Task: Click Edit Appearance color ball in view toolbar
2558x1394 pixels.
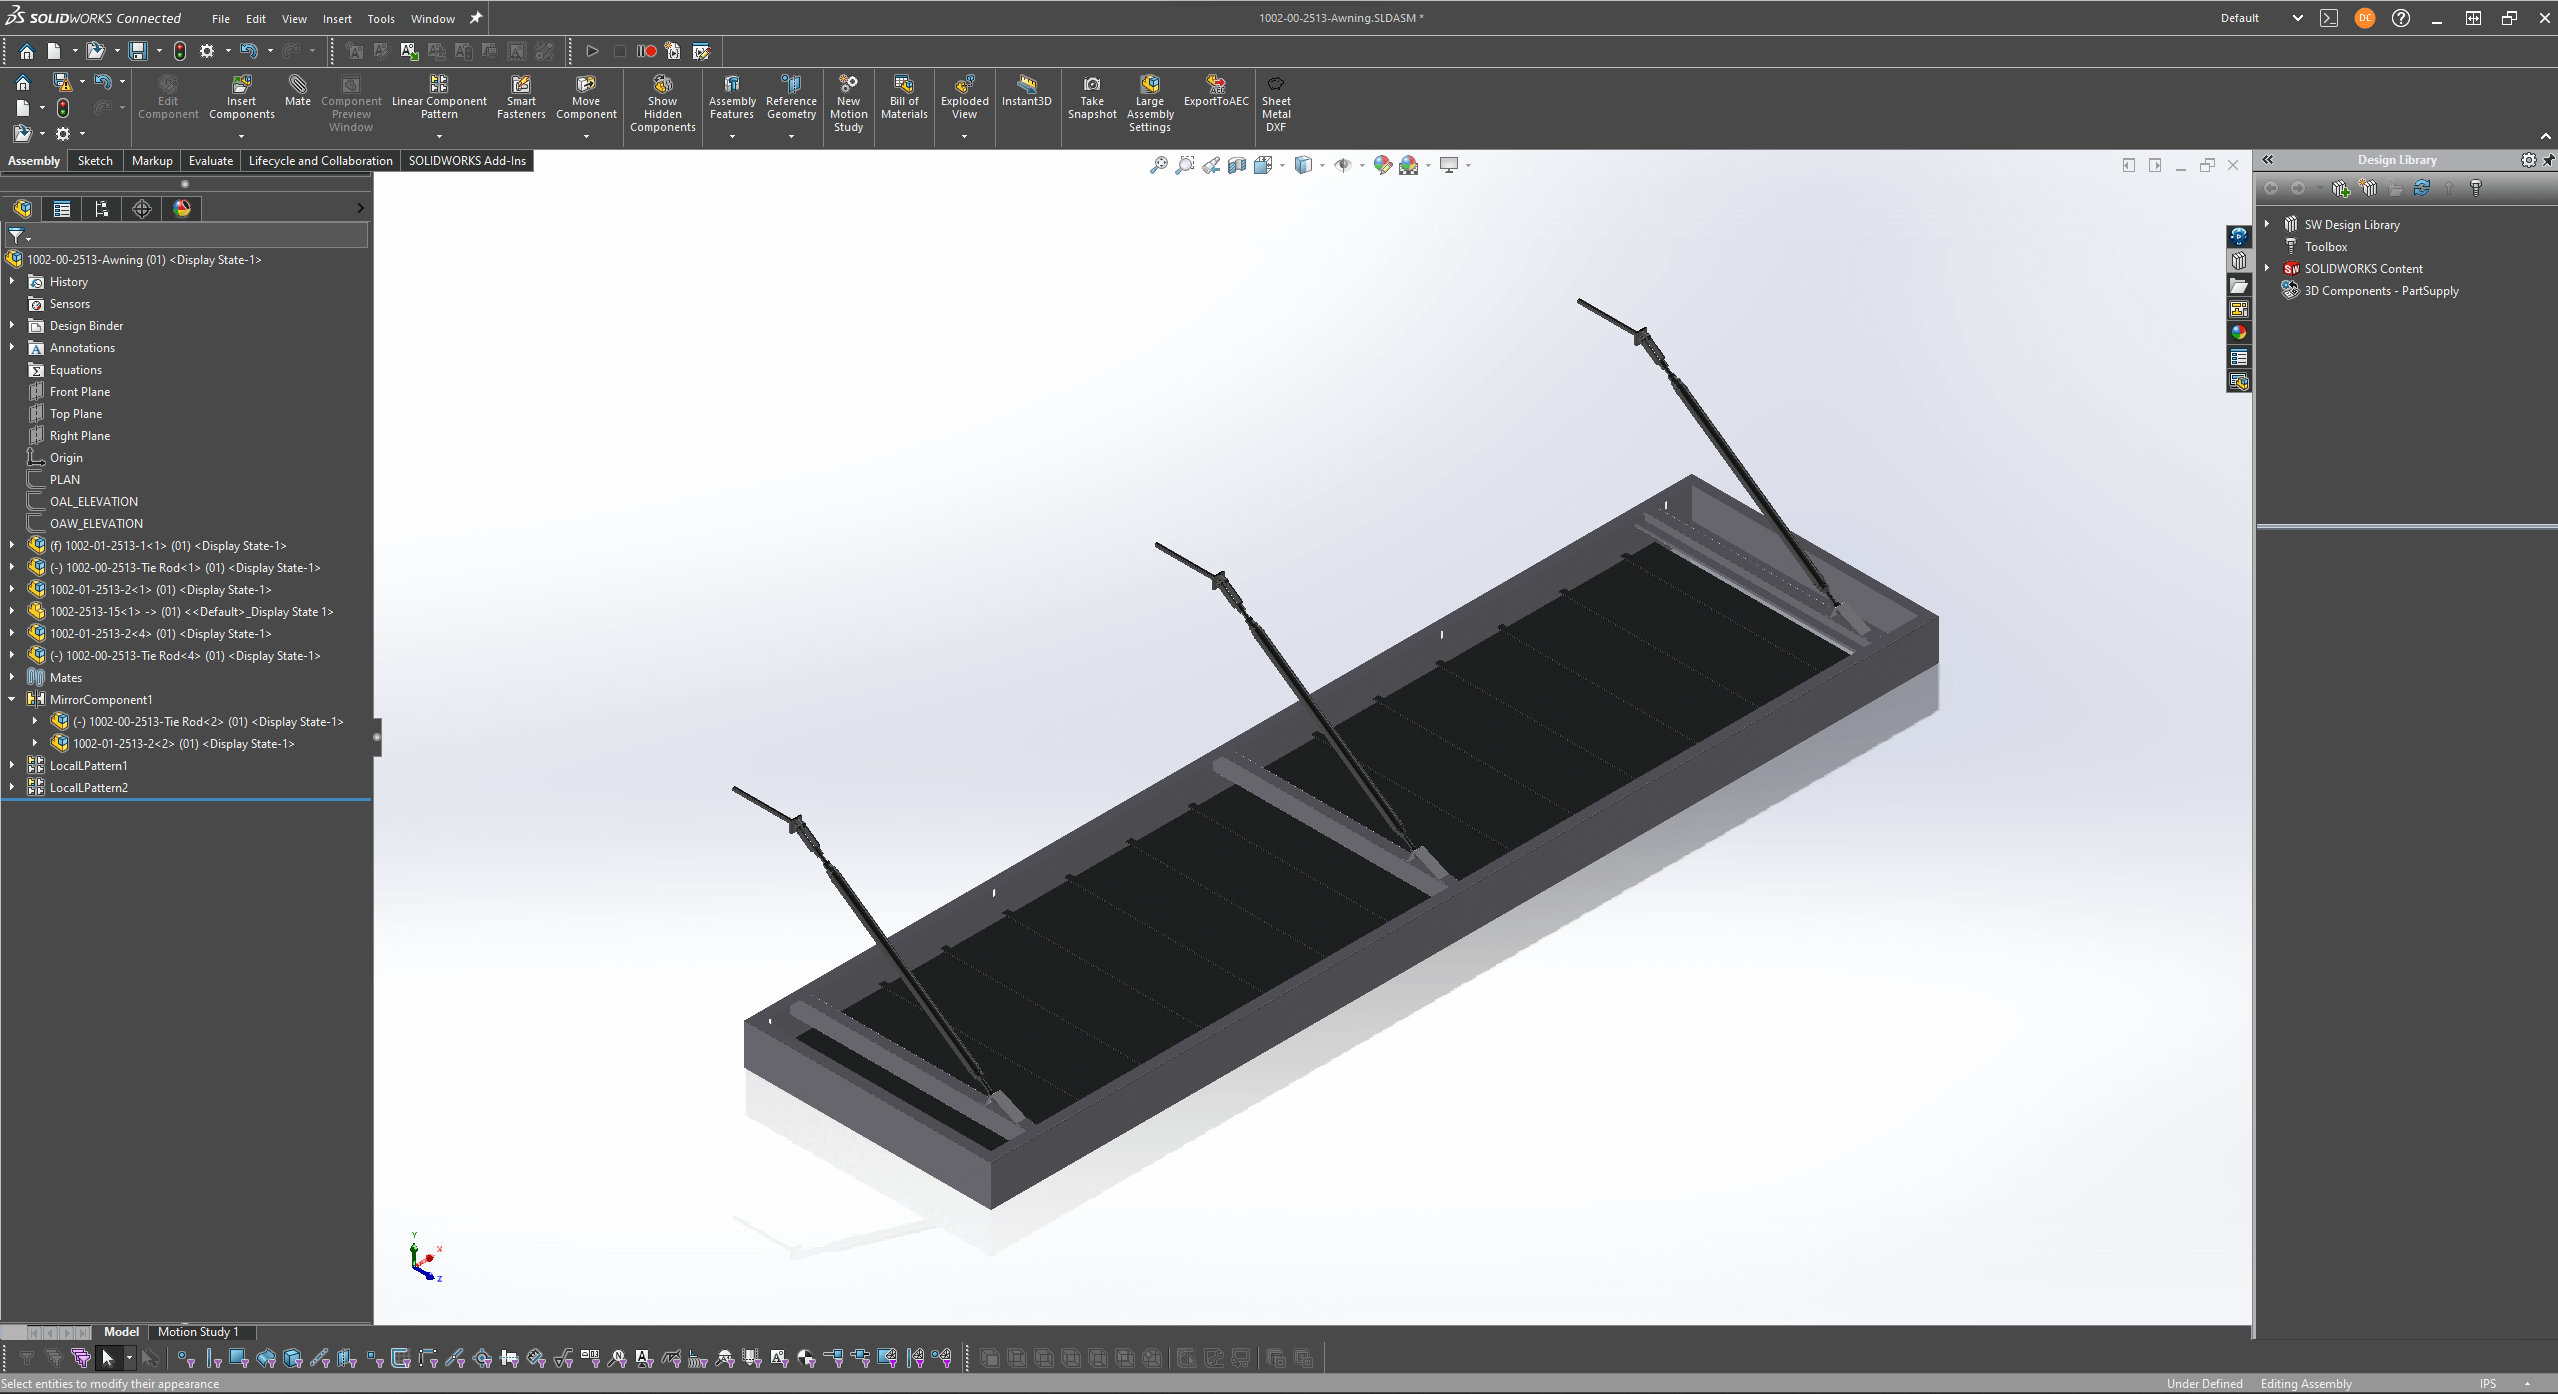Action: pos(1382,165)
